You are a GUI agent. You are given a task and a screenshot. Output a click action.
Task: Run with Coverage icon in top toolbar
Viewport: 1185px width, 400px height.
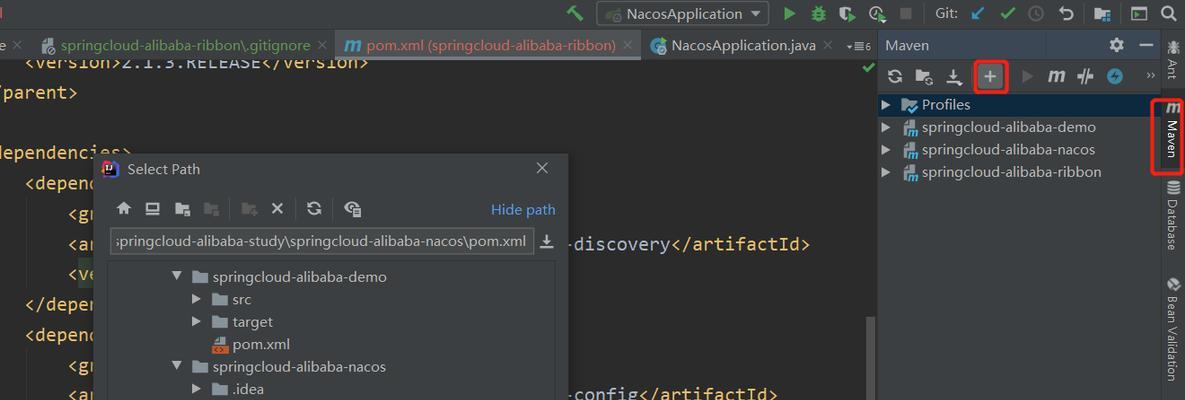tap(848, 14)
